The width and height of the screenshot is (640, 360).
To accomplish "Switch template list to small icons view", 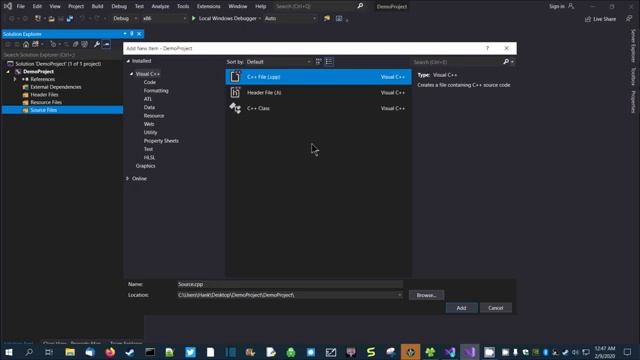I will (x=329, y=62).
